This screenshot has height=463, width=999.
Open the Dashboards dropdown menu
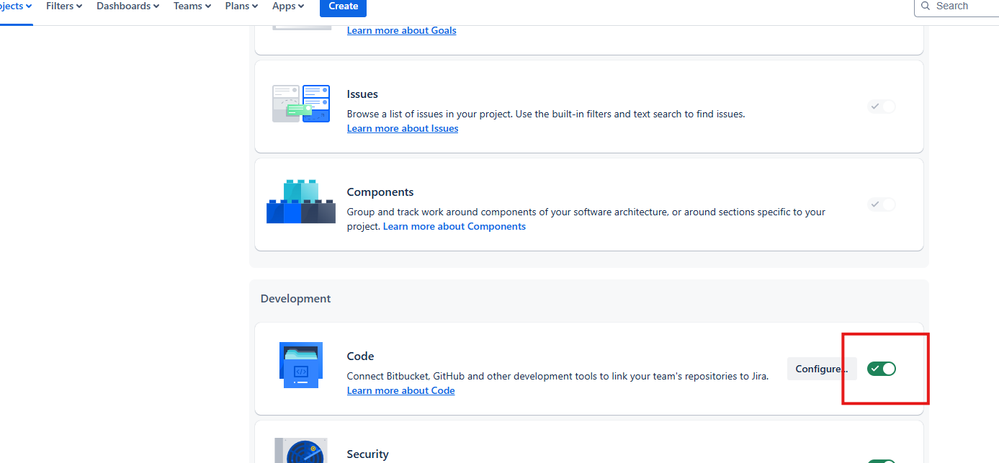click(127, 6)
